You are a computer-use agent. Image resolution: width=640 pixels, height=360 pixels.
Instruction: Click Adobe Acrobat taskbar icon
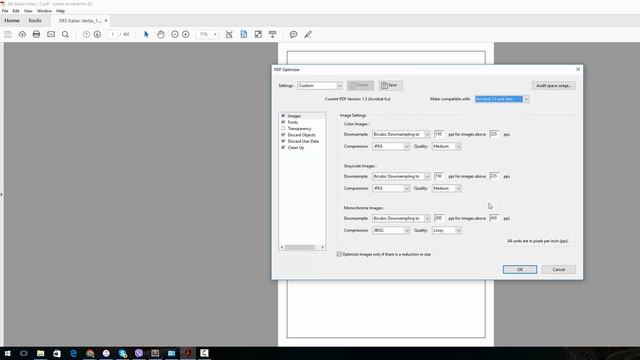point(188,353)
